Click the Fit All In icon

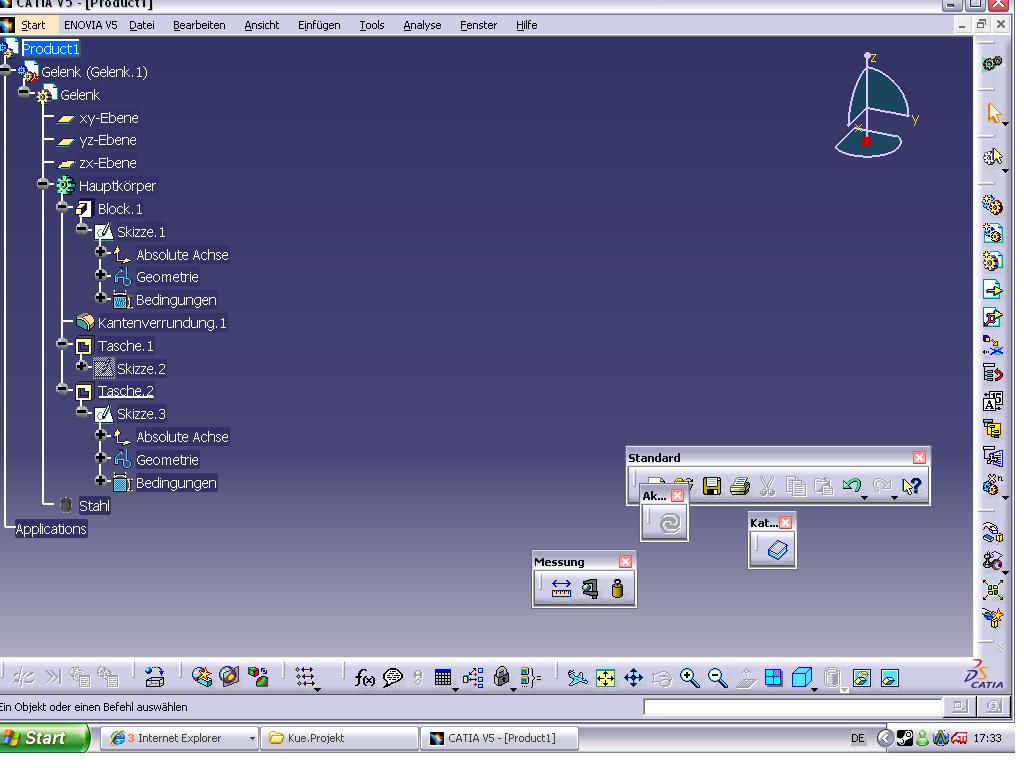pos(605,678)
